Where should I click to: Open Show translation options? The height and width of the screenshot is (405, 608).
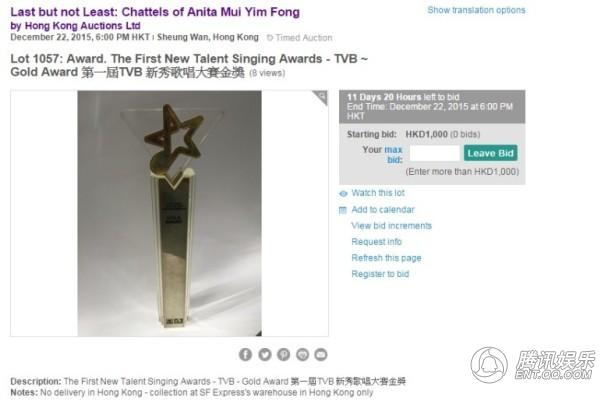coord(476,10)
